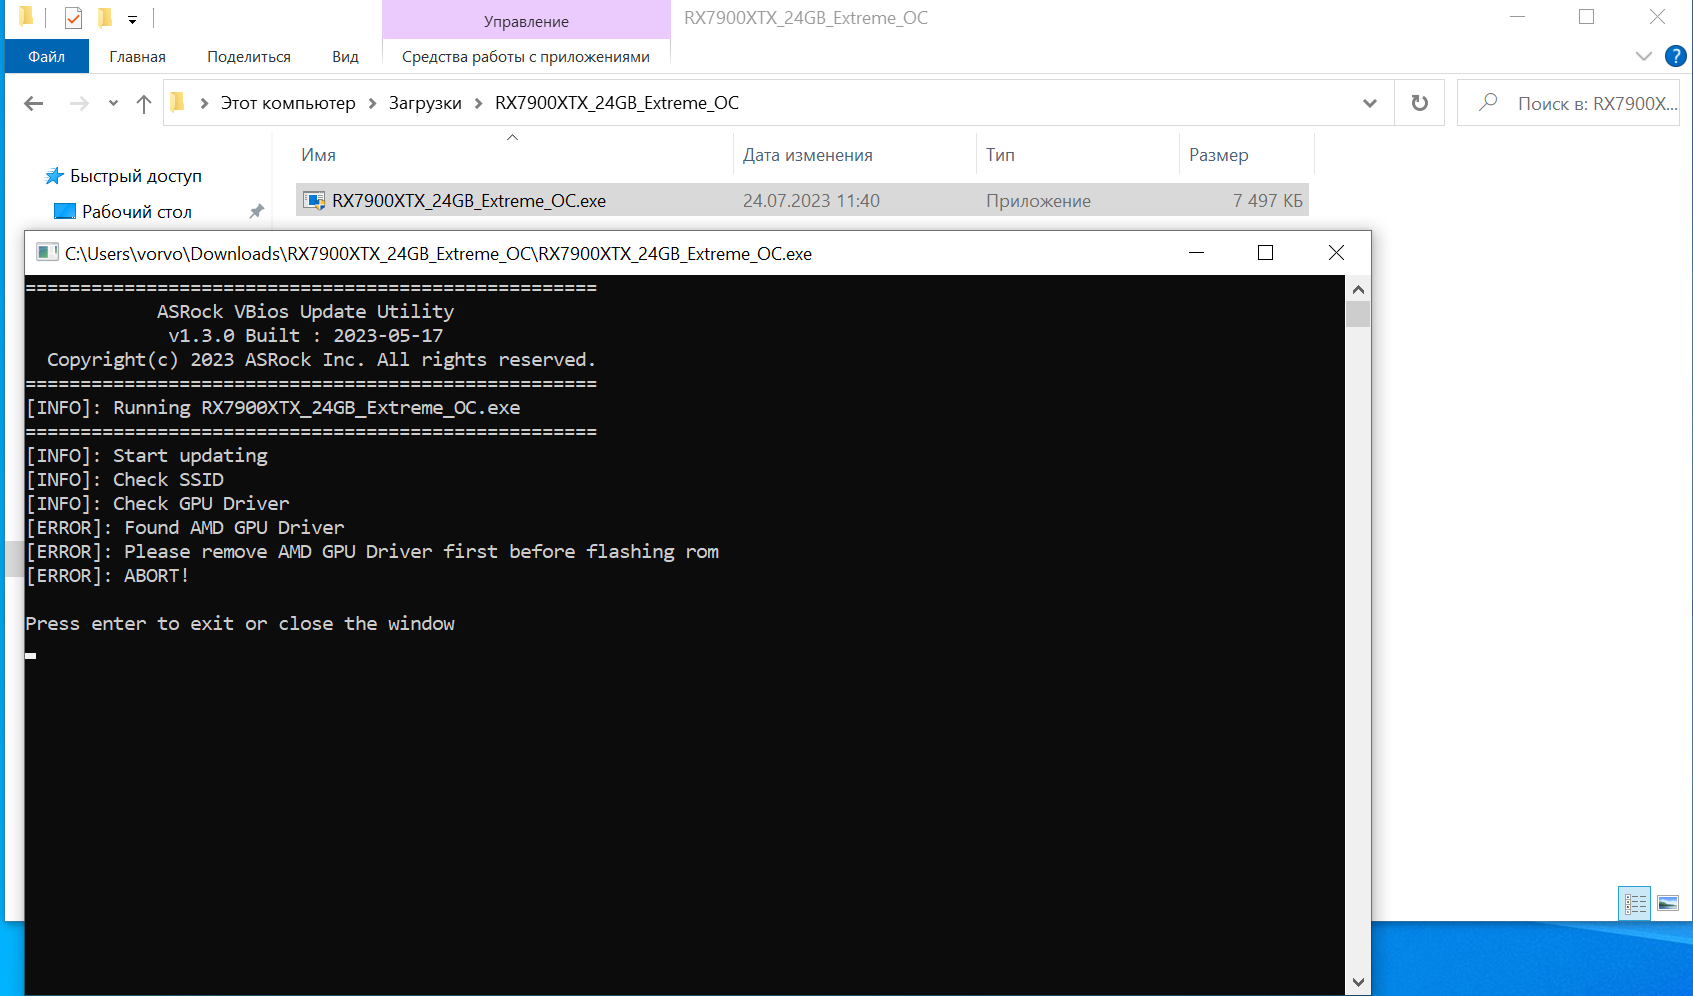Image resolution: width=1693 pixels, height=996 pixels.
Task: Open Рабочий стол in navigation pane
Action: [x=137, y=212]
